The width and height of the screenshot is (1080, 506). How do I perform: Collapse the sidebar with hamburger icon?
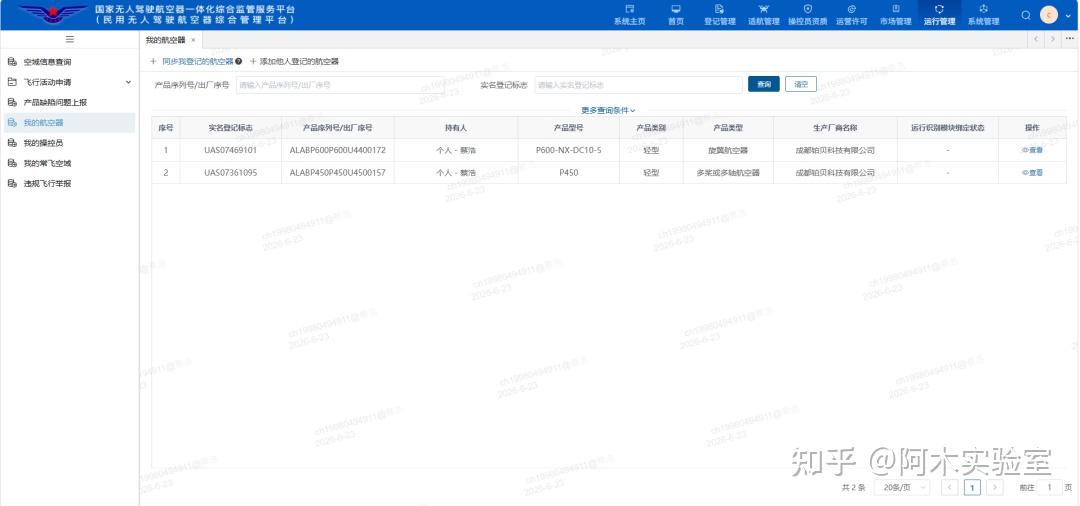click(70, 39)
